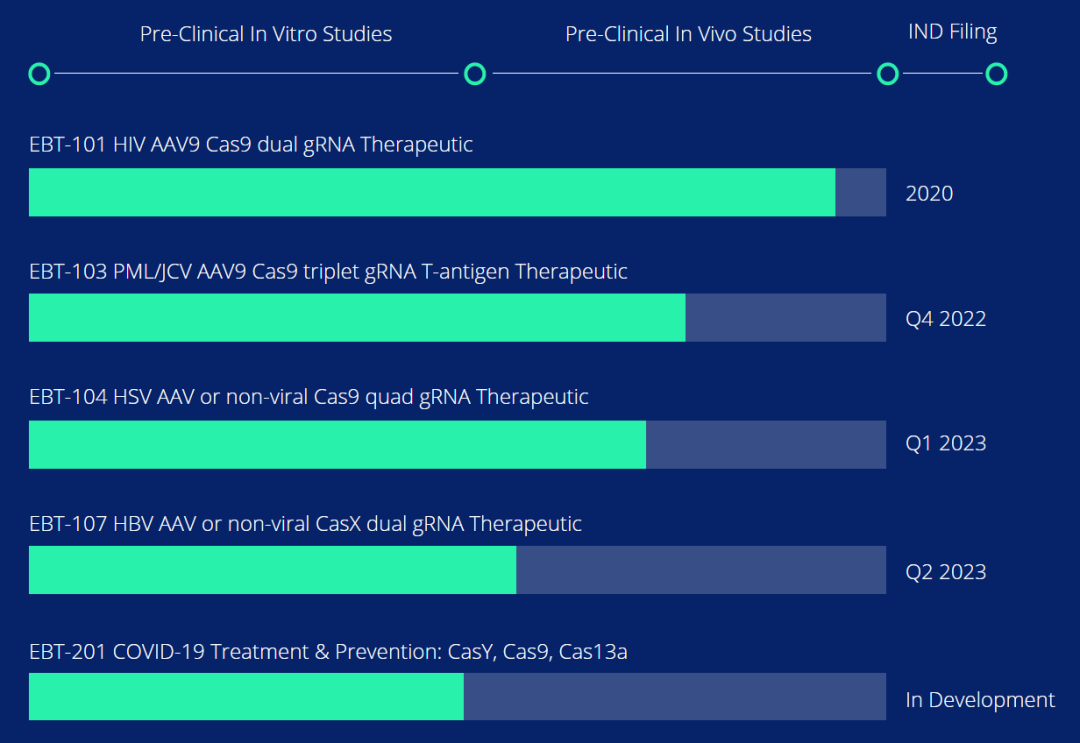Click the final circle marker ending IND Filing
Image resolution: width=1080 pixels, height=743 pixels.
996,74
